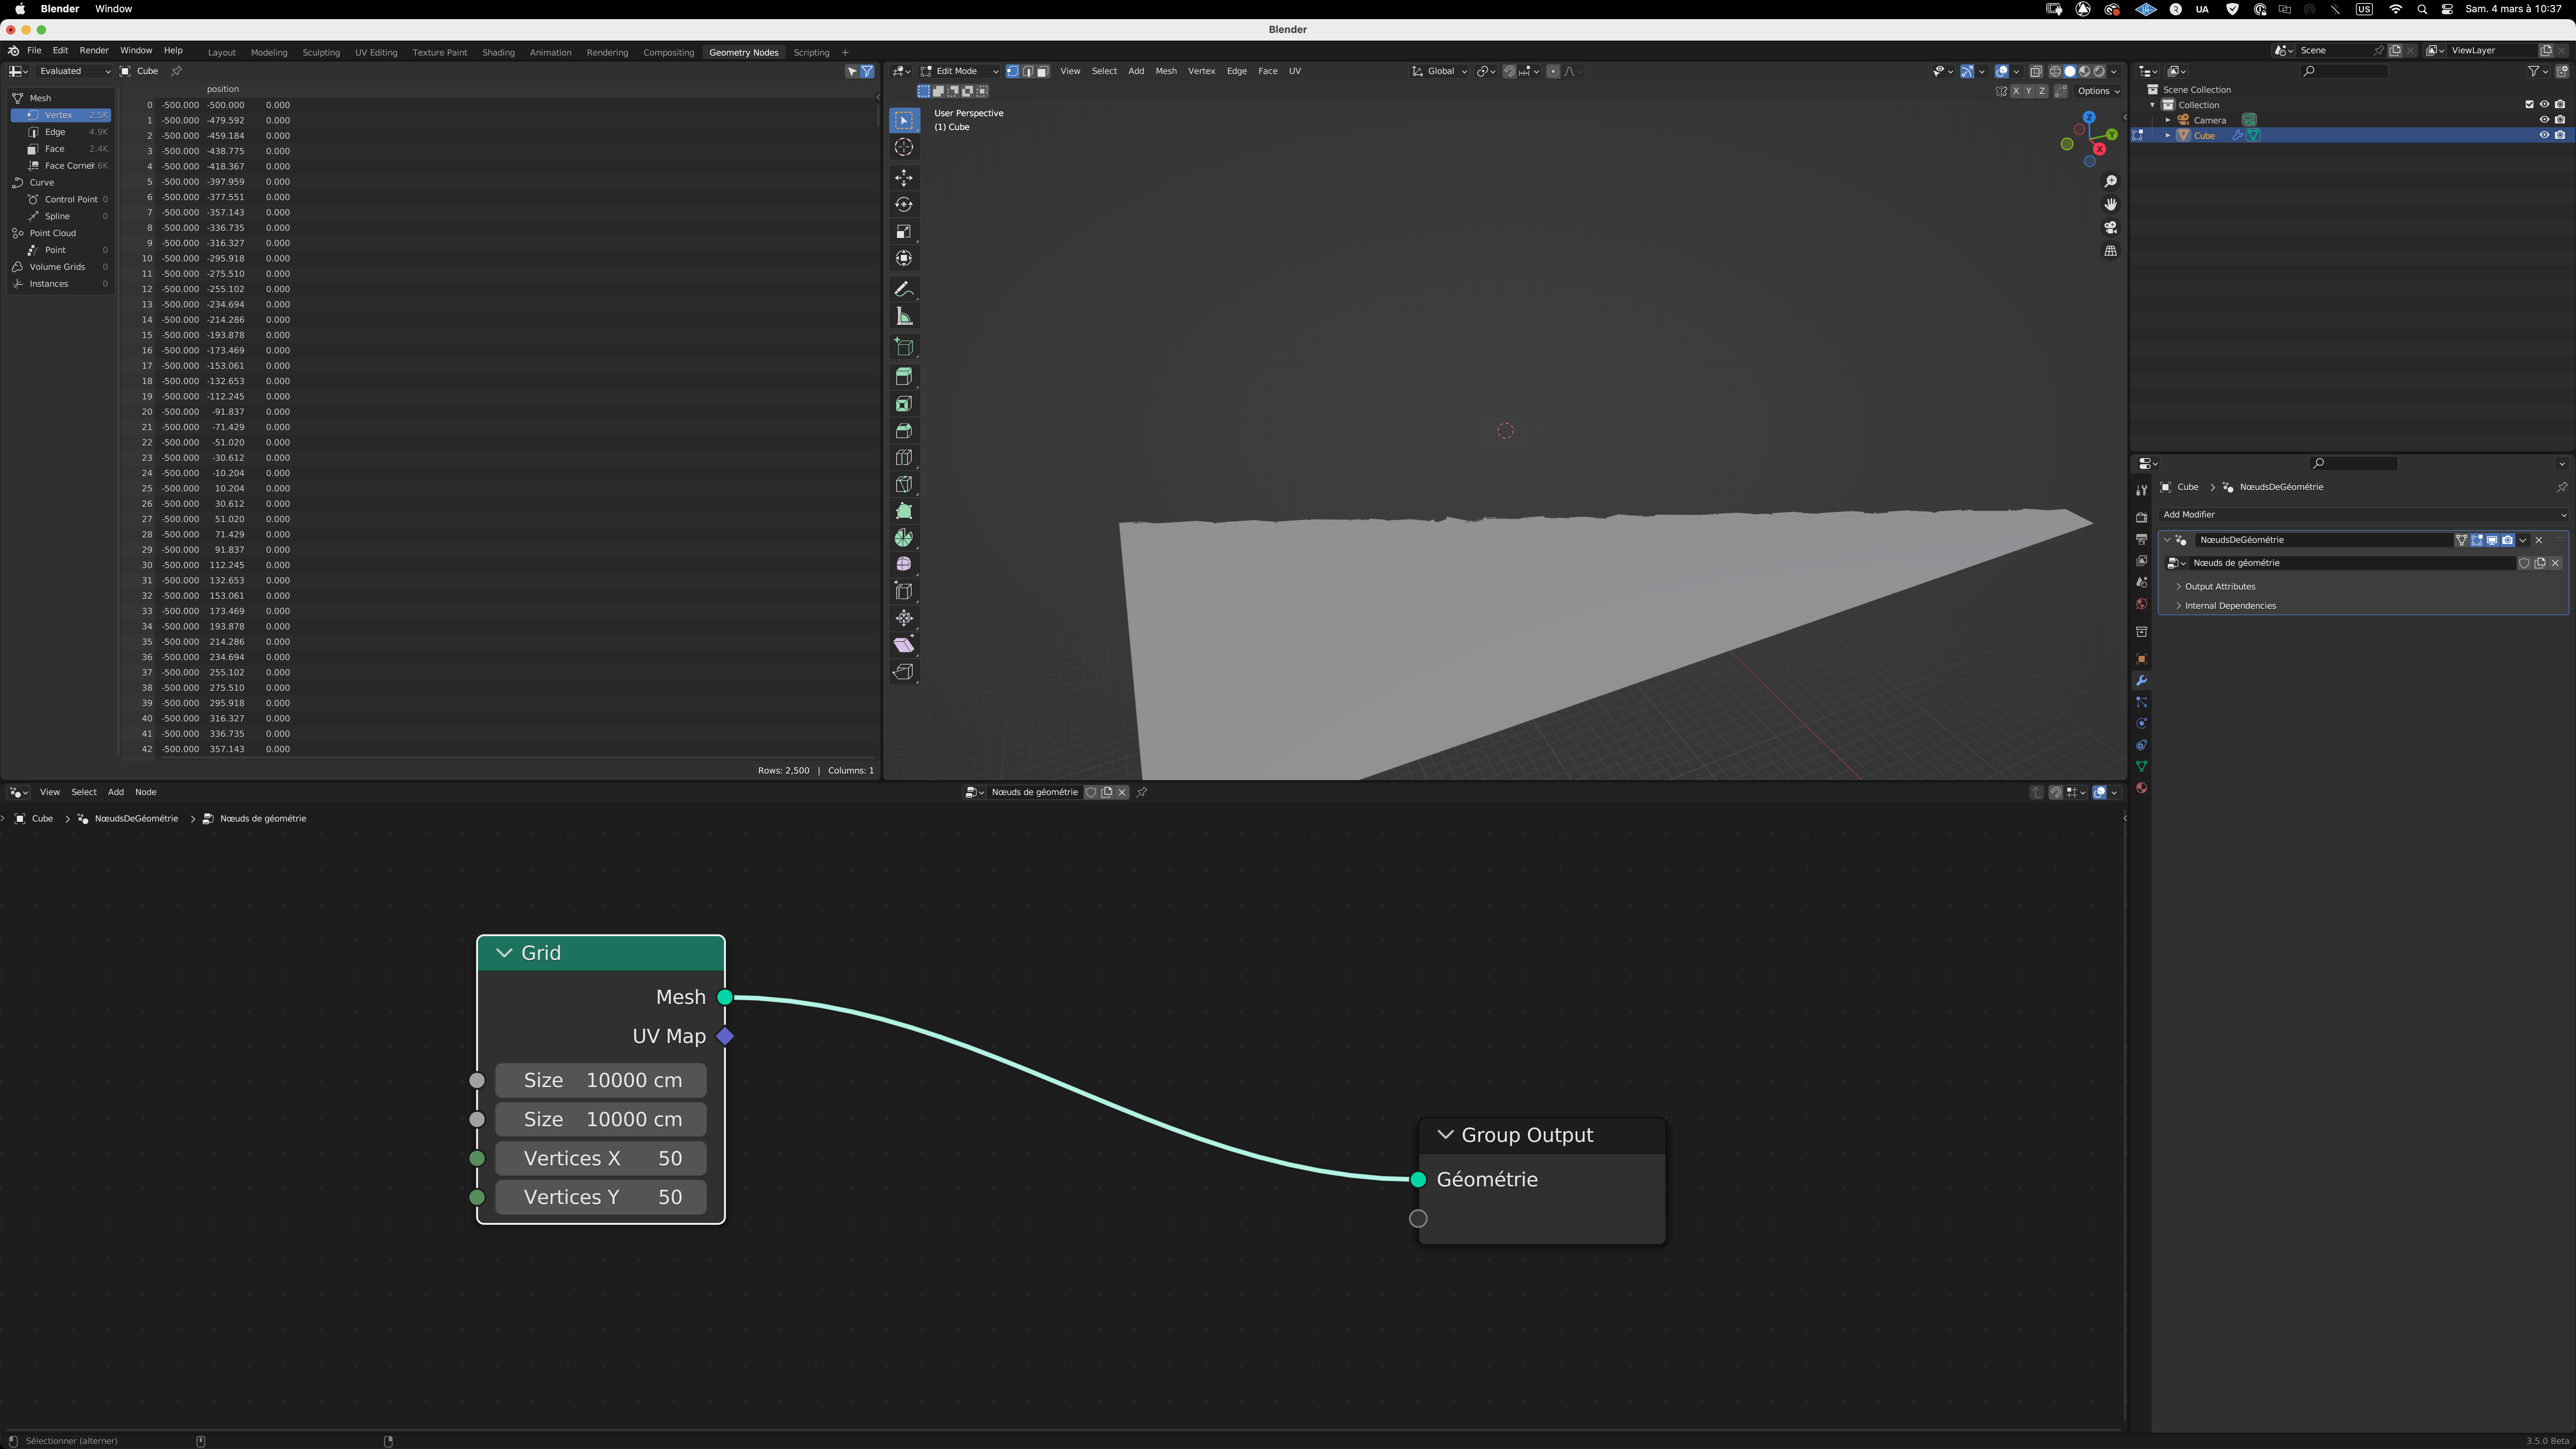Remove the NœudsDeGéométrie modifier

pos(2539,540)
